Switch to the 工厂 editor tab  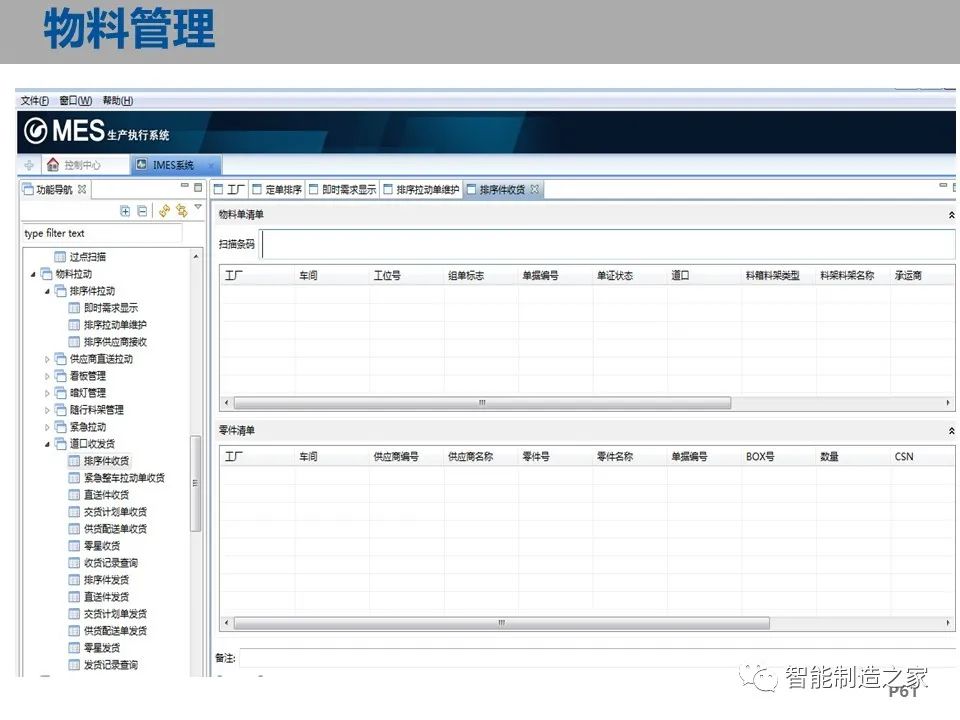click(230, 190)
